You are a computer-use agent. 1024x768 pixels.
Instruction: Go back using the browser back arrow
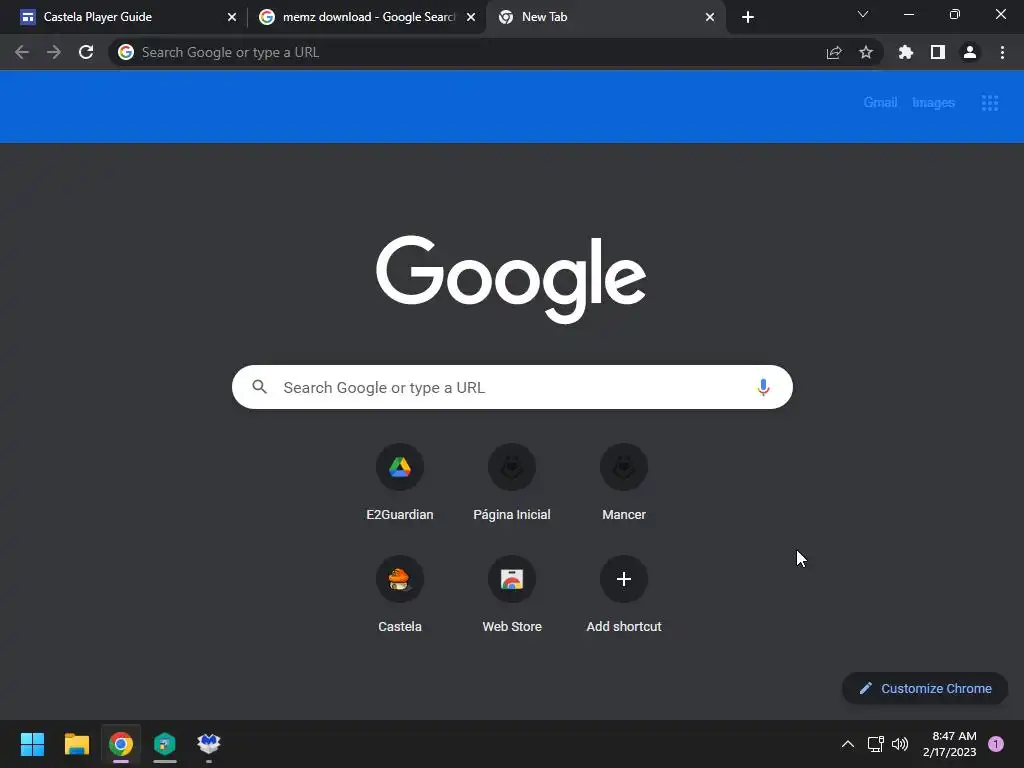[x=22, y=52]
